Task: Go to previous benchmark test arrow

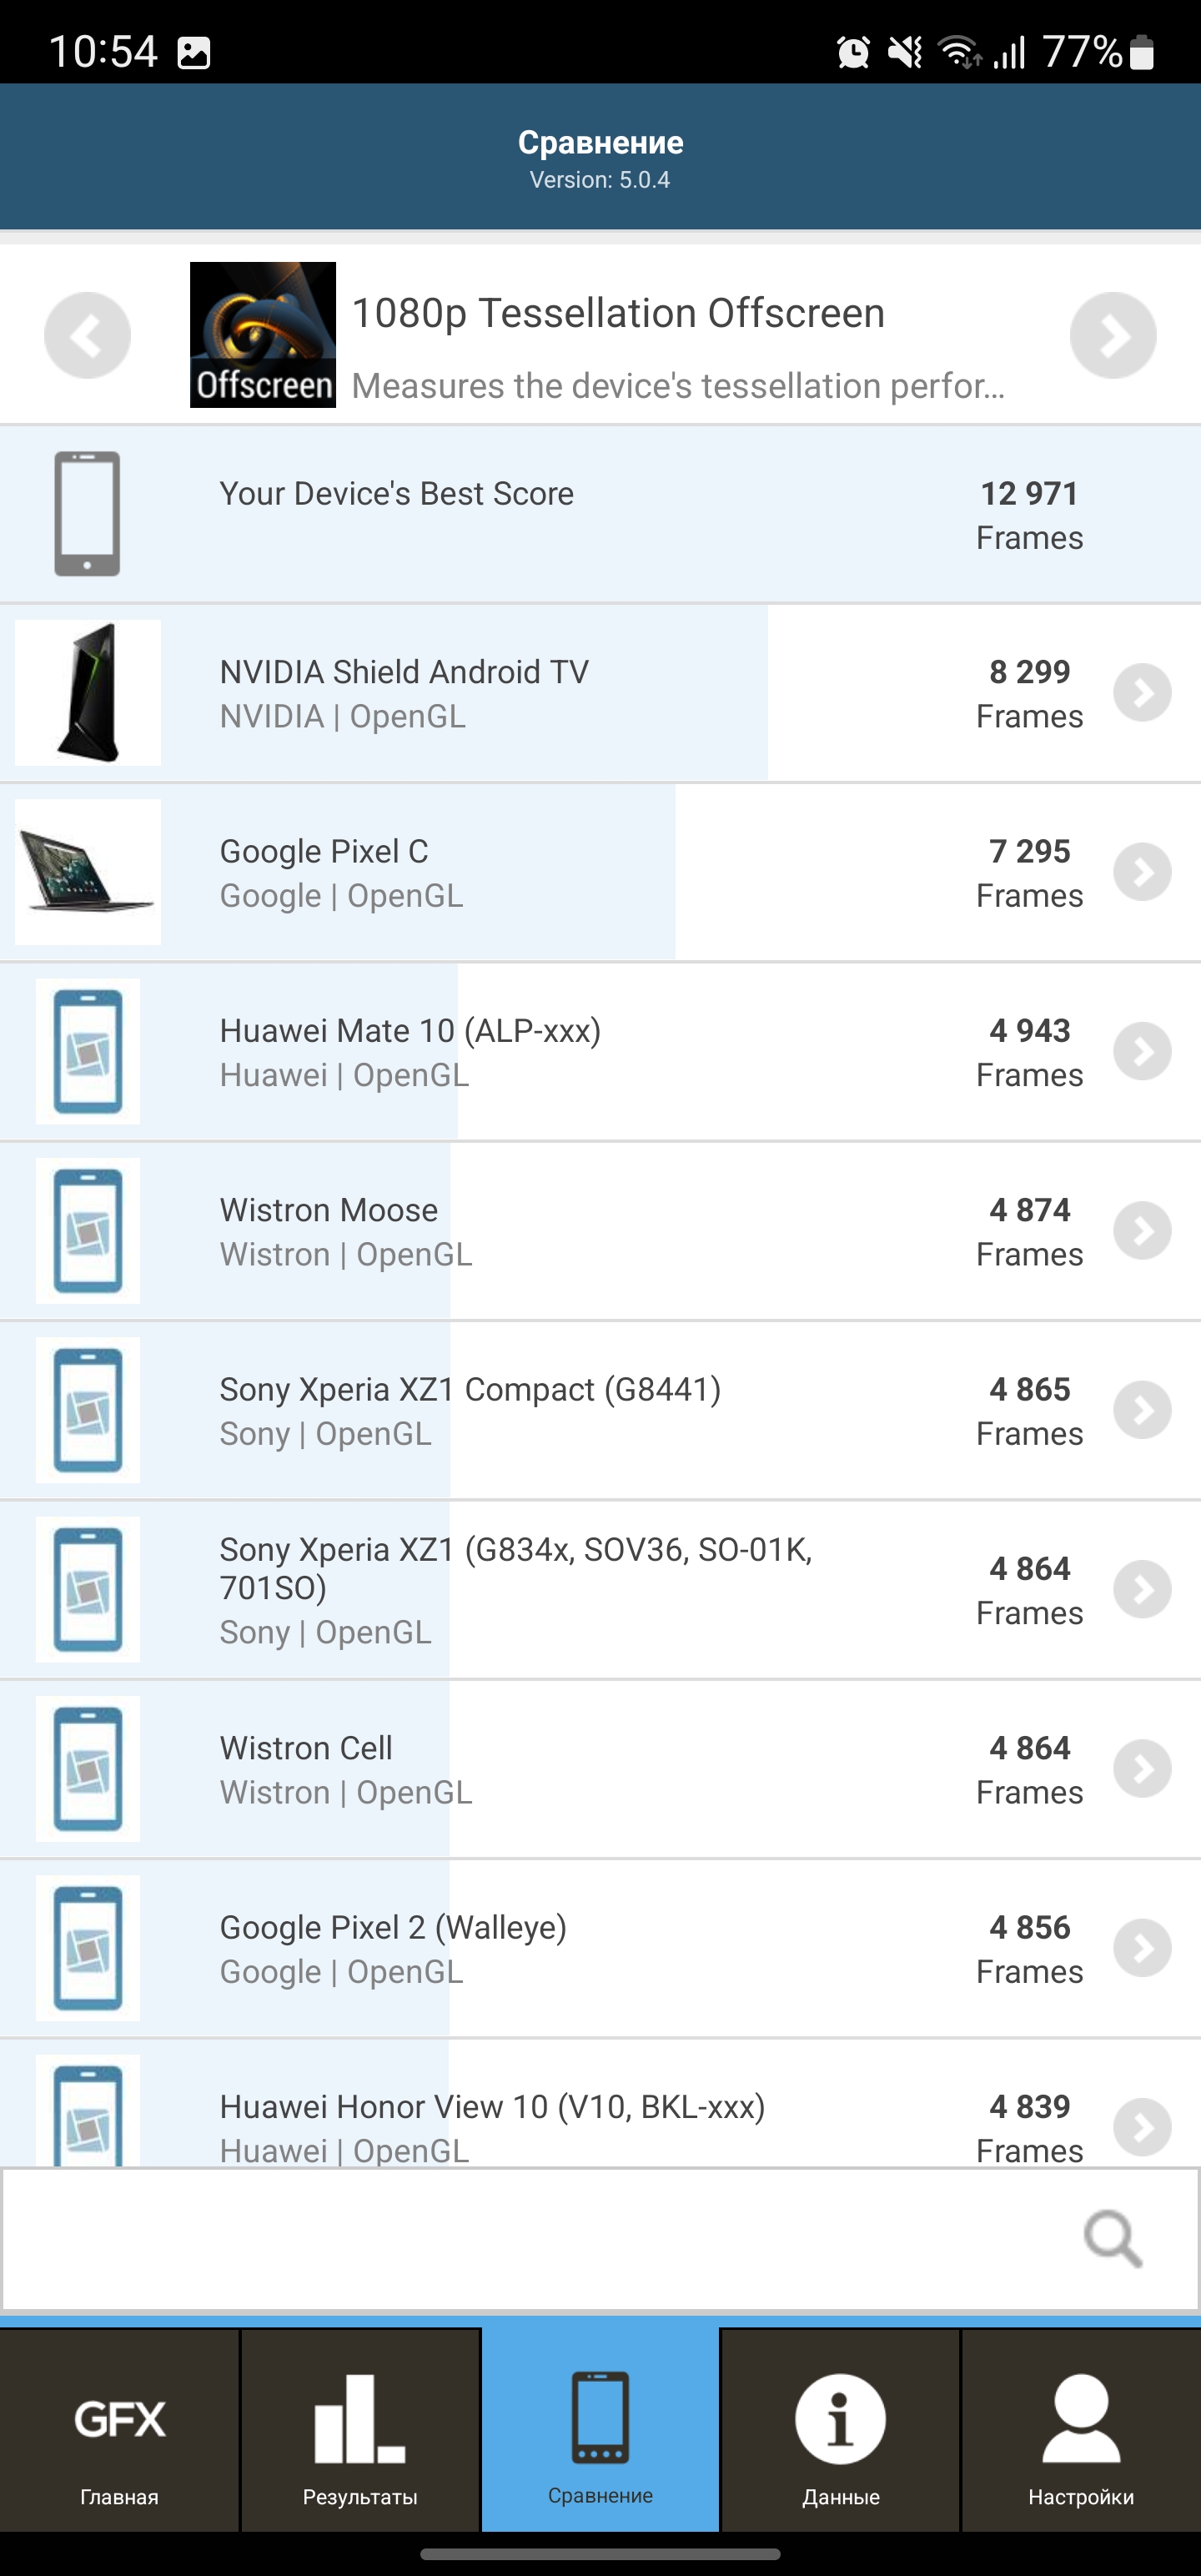Action: (x=87, y=335)
